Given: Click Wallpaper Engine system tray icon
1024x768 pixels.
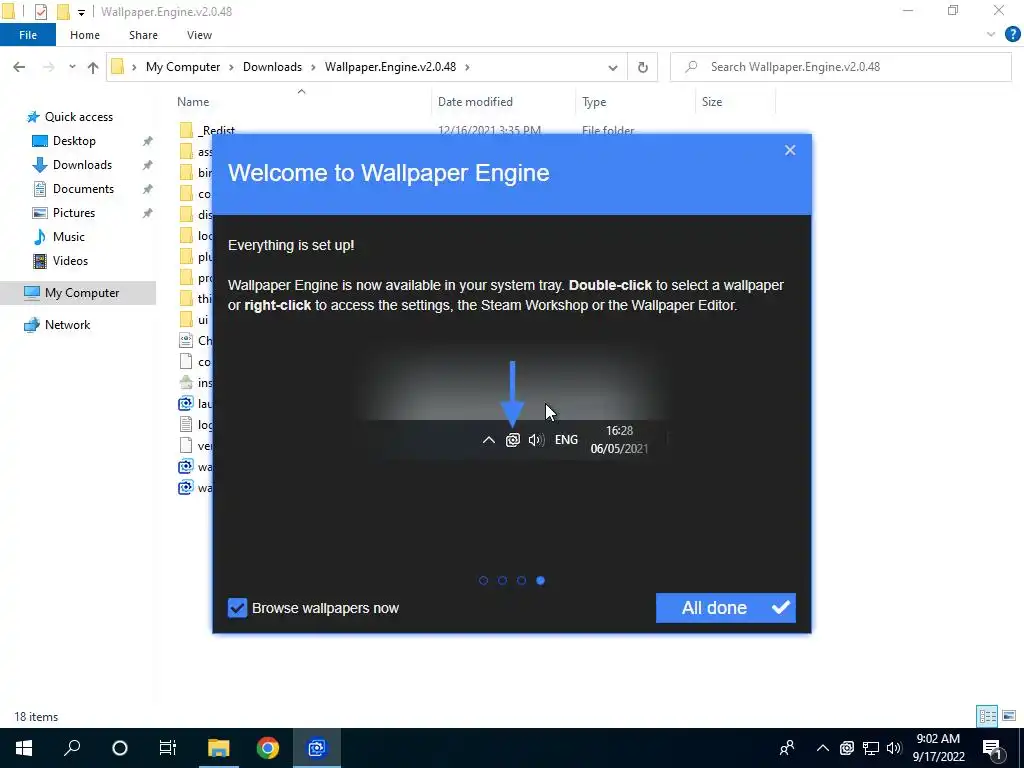Looking at the screenshot, I should pos(847,748).
